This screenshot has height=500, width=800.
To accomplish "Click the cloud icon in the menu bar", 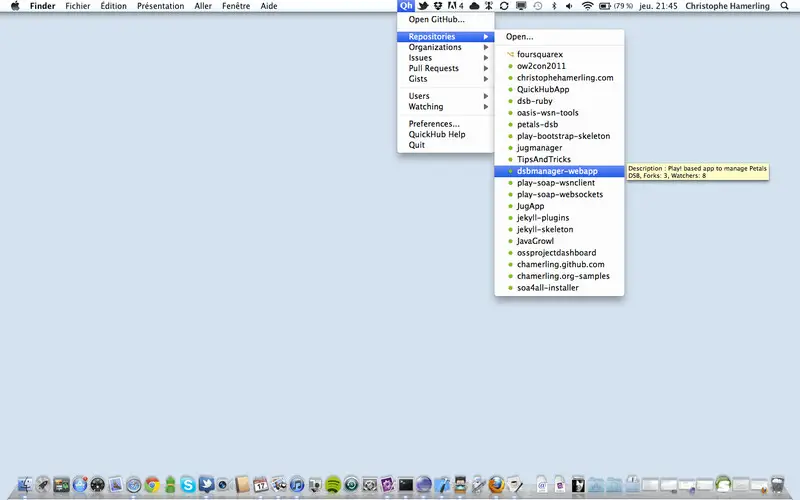I will pyautogui.click(x=474, y=6).
